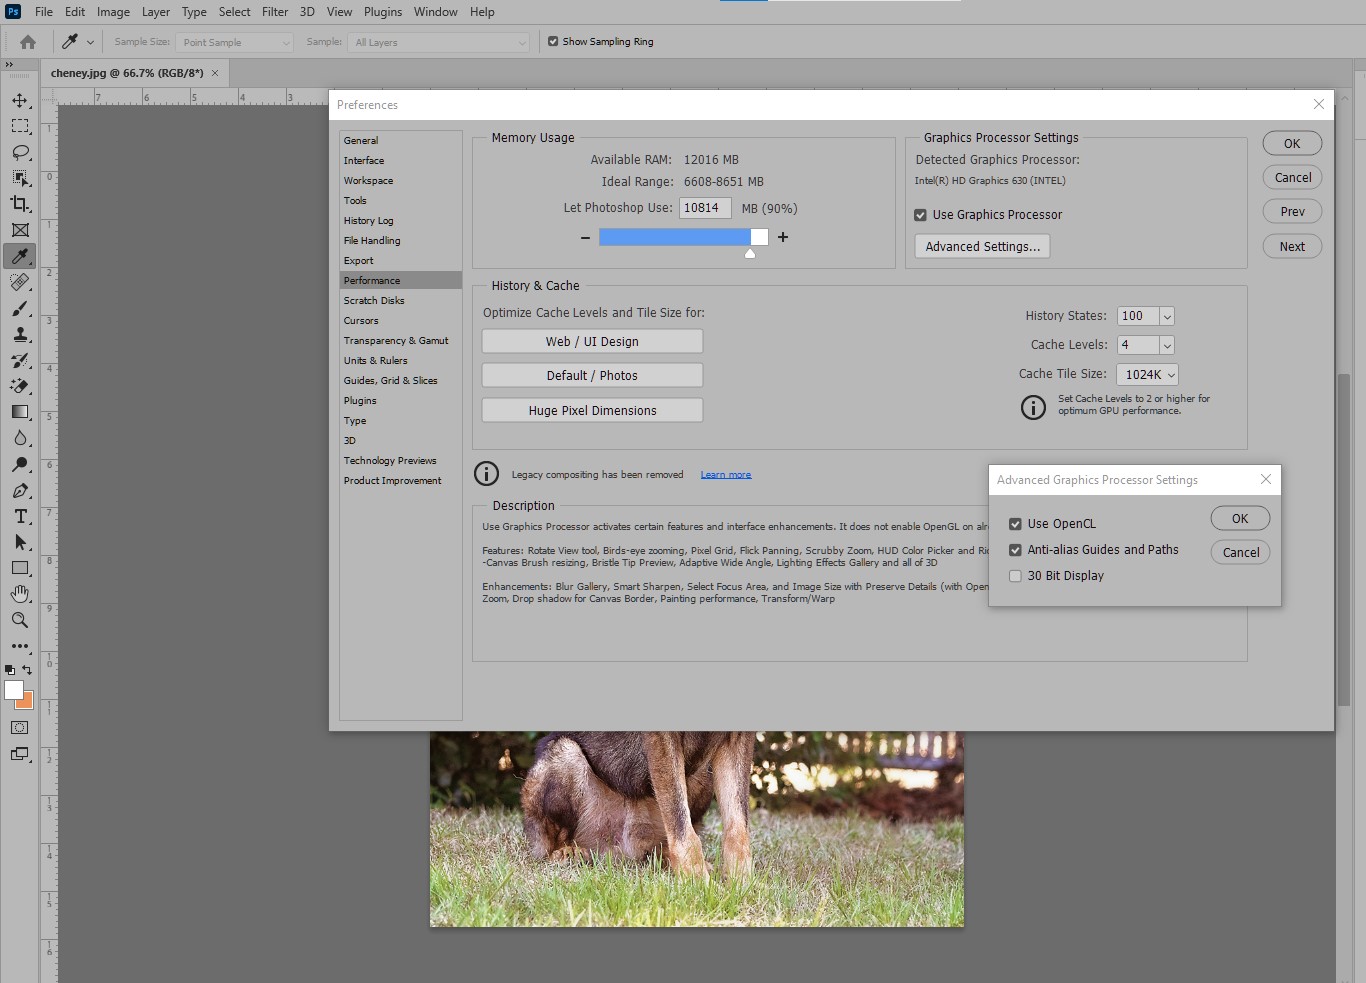
Task: Activate the Crop tool
Action: point(20,204)
